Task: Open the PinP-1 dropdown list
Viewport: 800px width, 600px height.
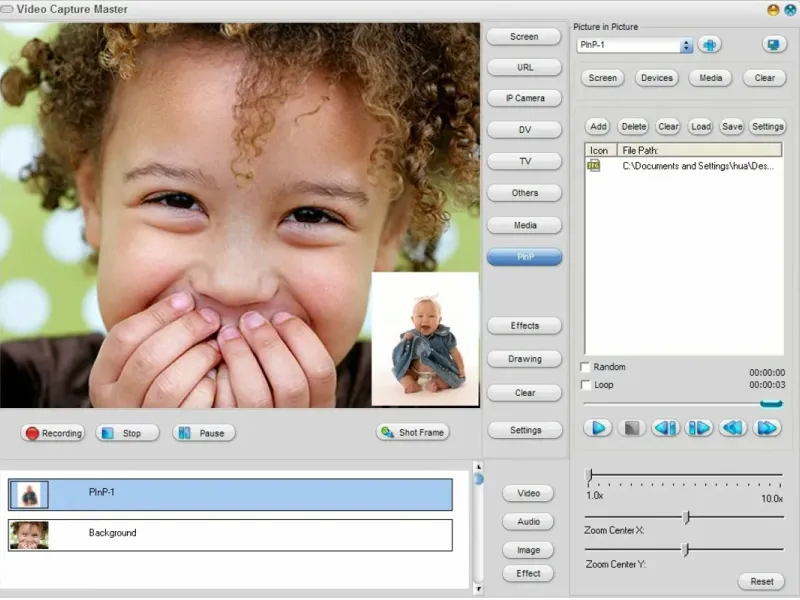Action: pyautogui.click(x=686, y=46)
